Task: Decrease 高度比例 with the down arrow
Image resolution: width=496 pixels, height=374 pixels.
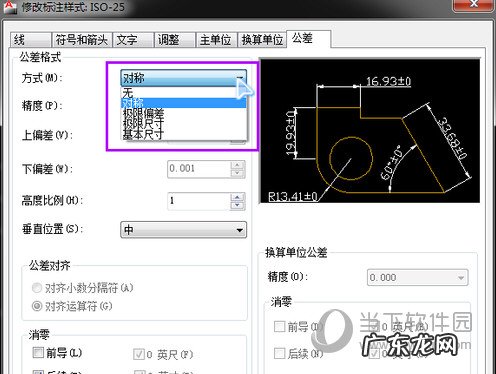Action: (237, 205)
